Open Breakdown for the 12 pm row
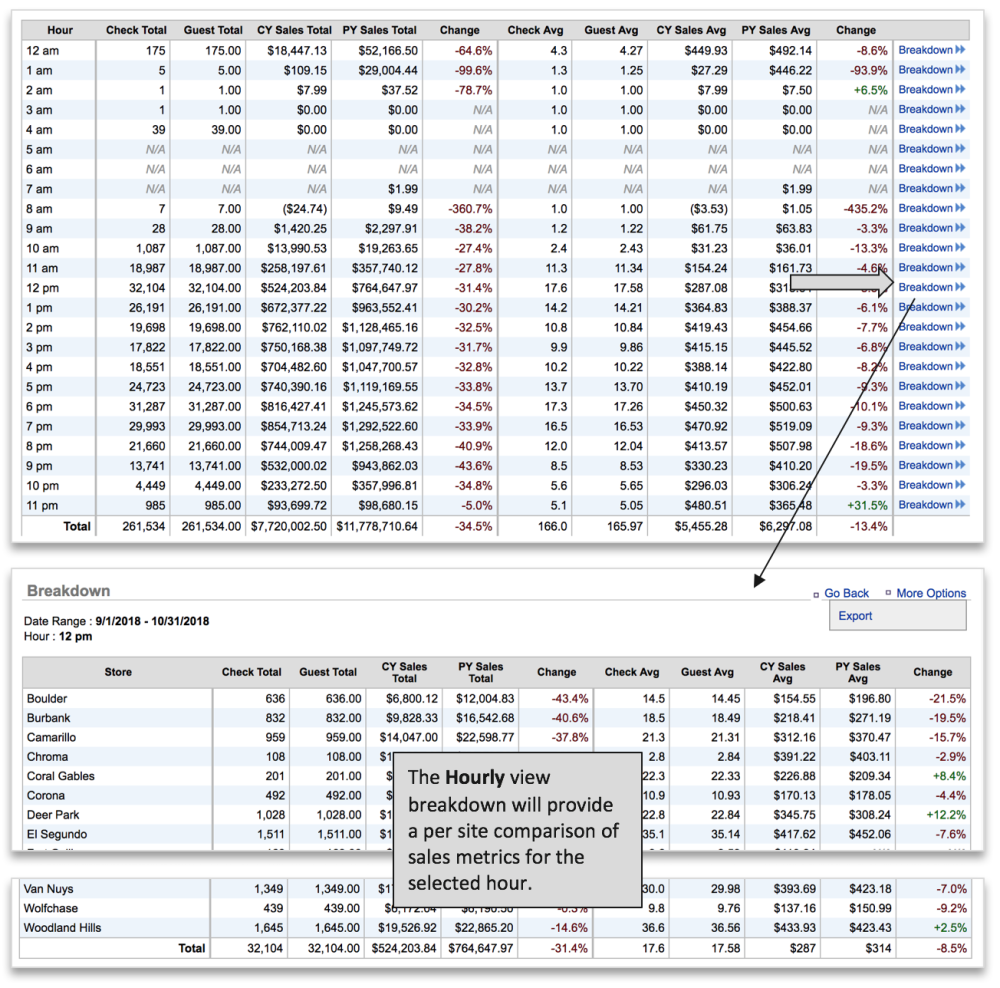The width and height of the screenshot is (1000, 988). 931,287
